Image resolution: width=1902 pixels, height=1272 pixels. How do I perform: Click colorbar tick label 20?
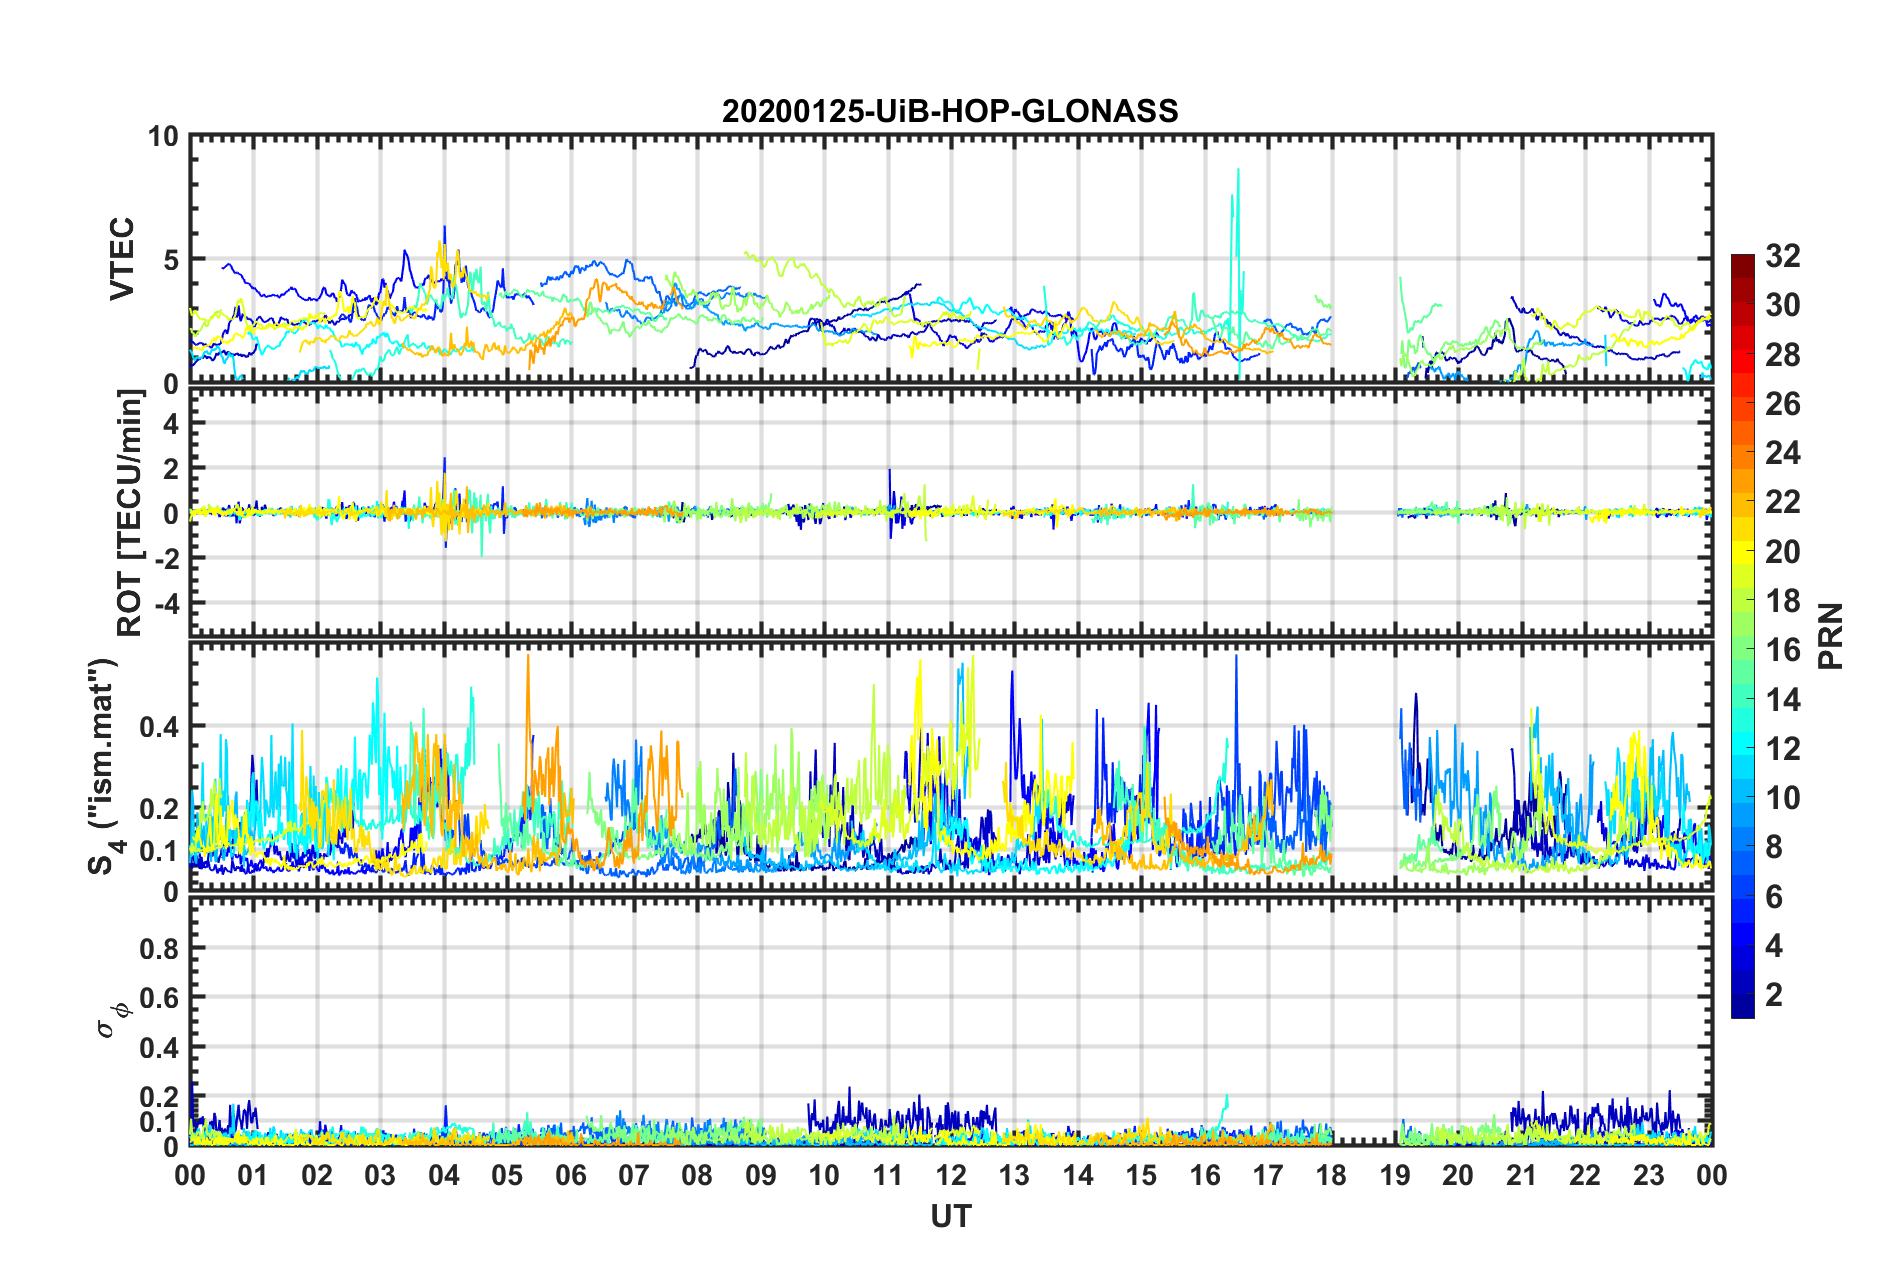click(x=1782, y=552)
